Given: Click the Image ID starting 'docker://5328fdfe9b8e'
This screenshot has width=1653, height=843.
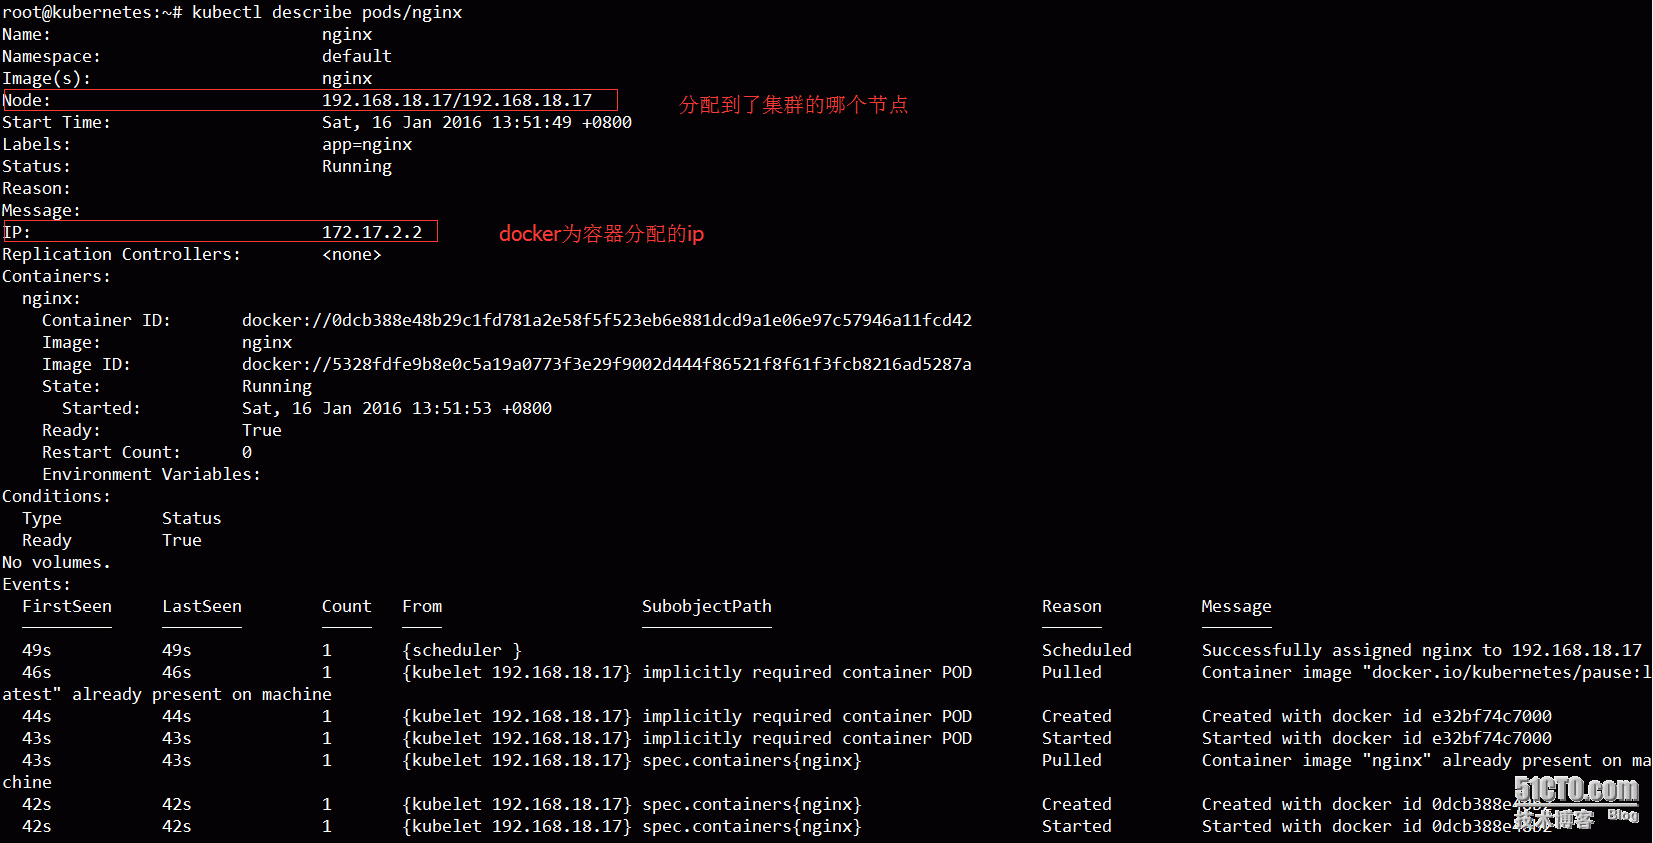Looking at the screenshot, I should pos(607,365).
